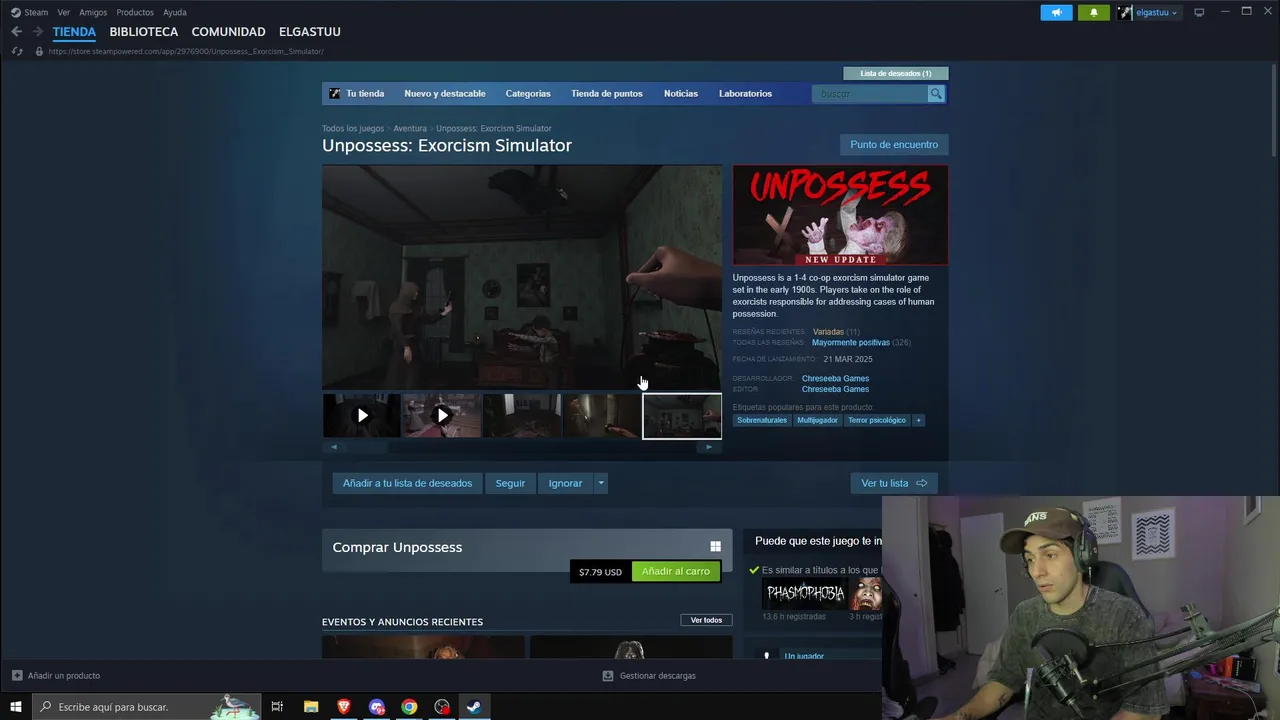Open Lista de deseados (1)
Viewport: 1280px width, 720px height.
point(896,73)
